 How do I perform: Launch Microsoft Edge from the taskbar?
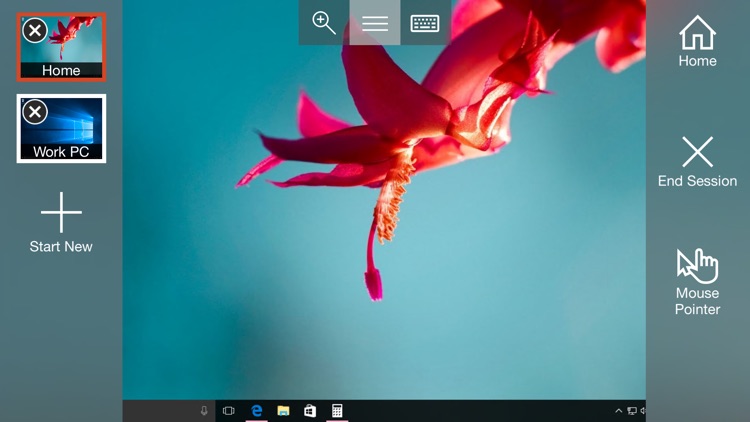[x=257, y=411]
